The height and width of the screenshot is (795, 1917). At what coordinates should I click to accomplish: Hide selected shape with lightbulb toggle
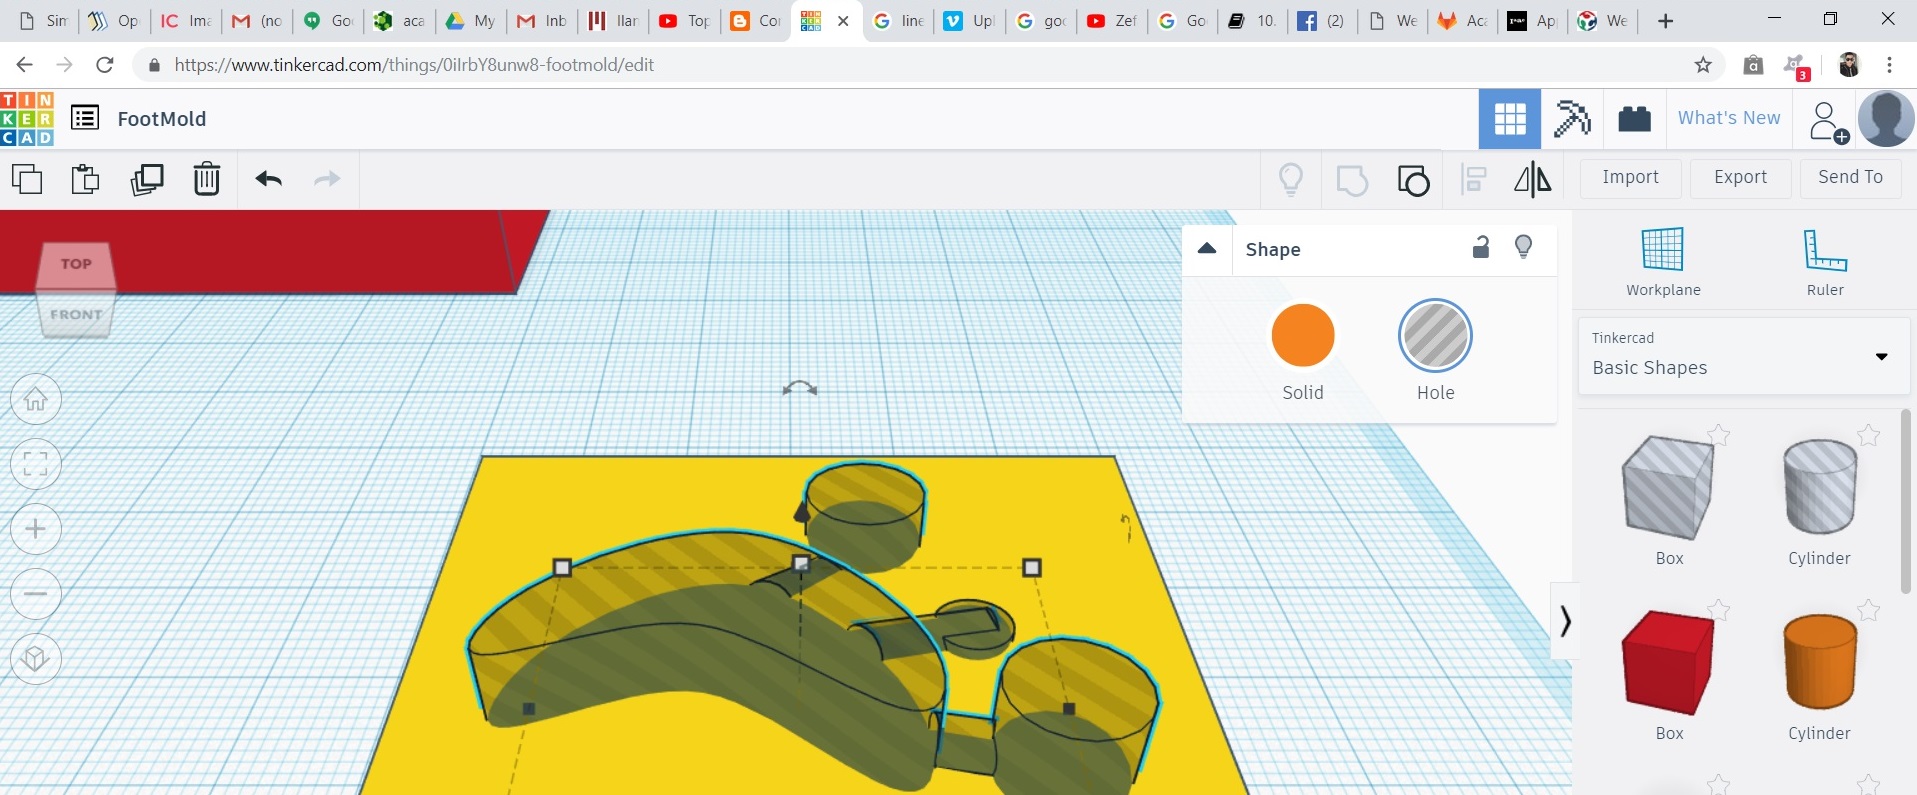pos(1523,247)
